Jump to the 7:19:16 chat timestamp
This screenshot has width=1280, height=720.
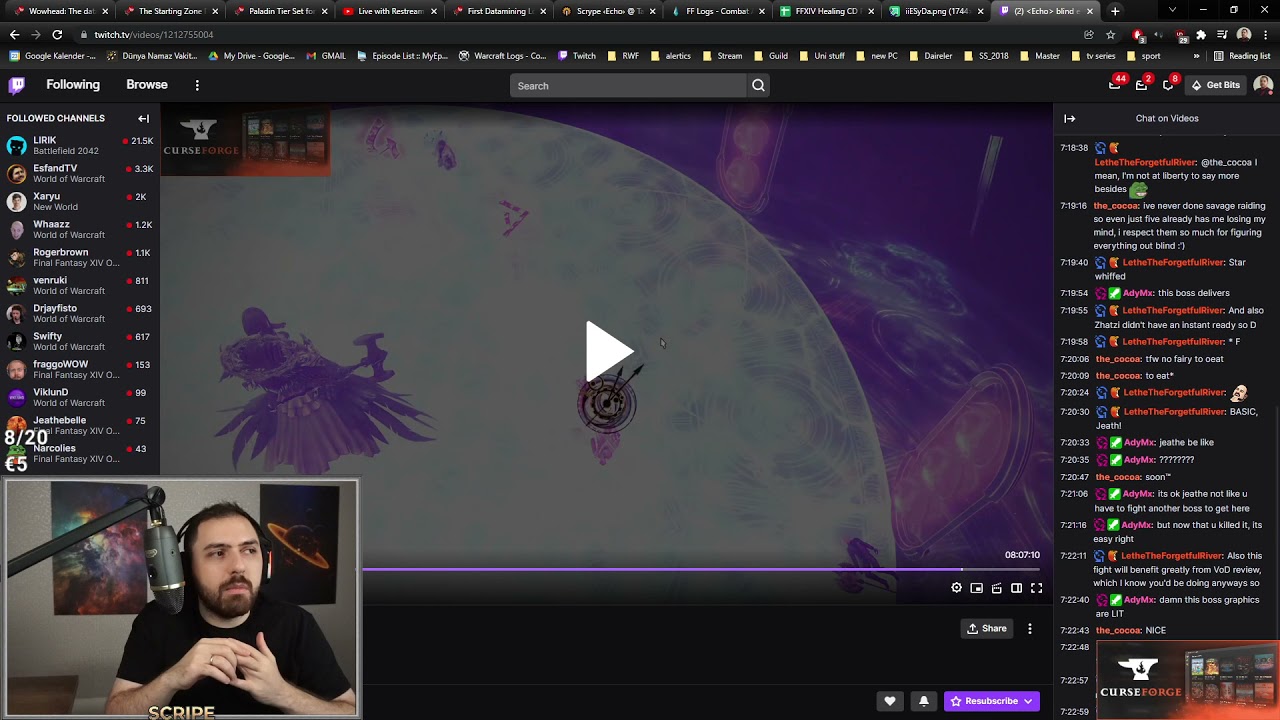click(x=1074, y=206)
